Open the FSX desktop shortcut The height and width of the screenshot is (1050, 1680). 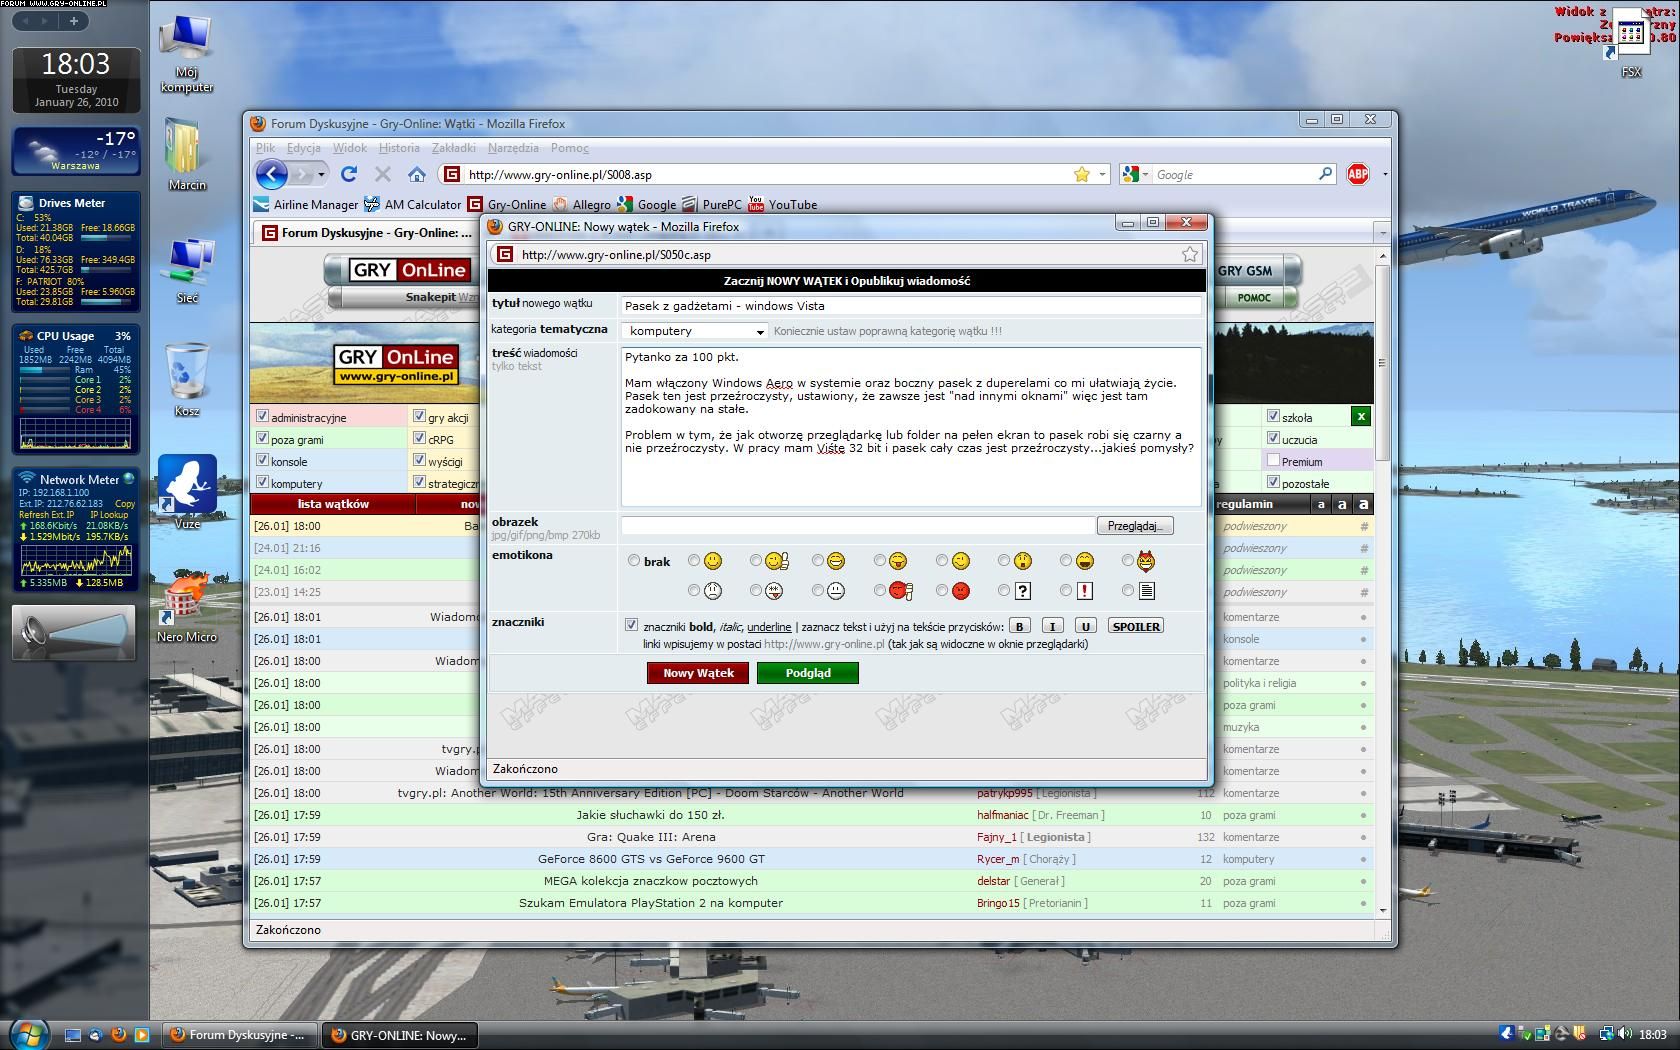(1631, 45)
